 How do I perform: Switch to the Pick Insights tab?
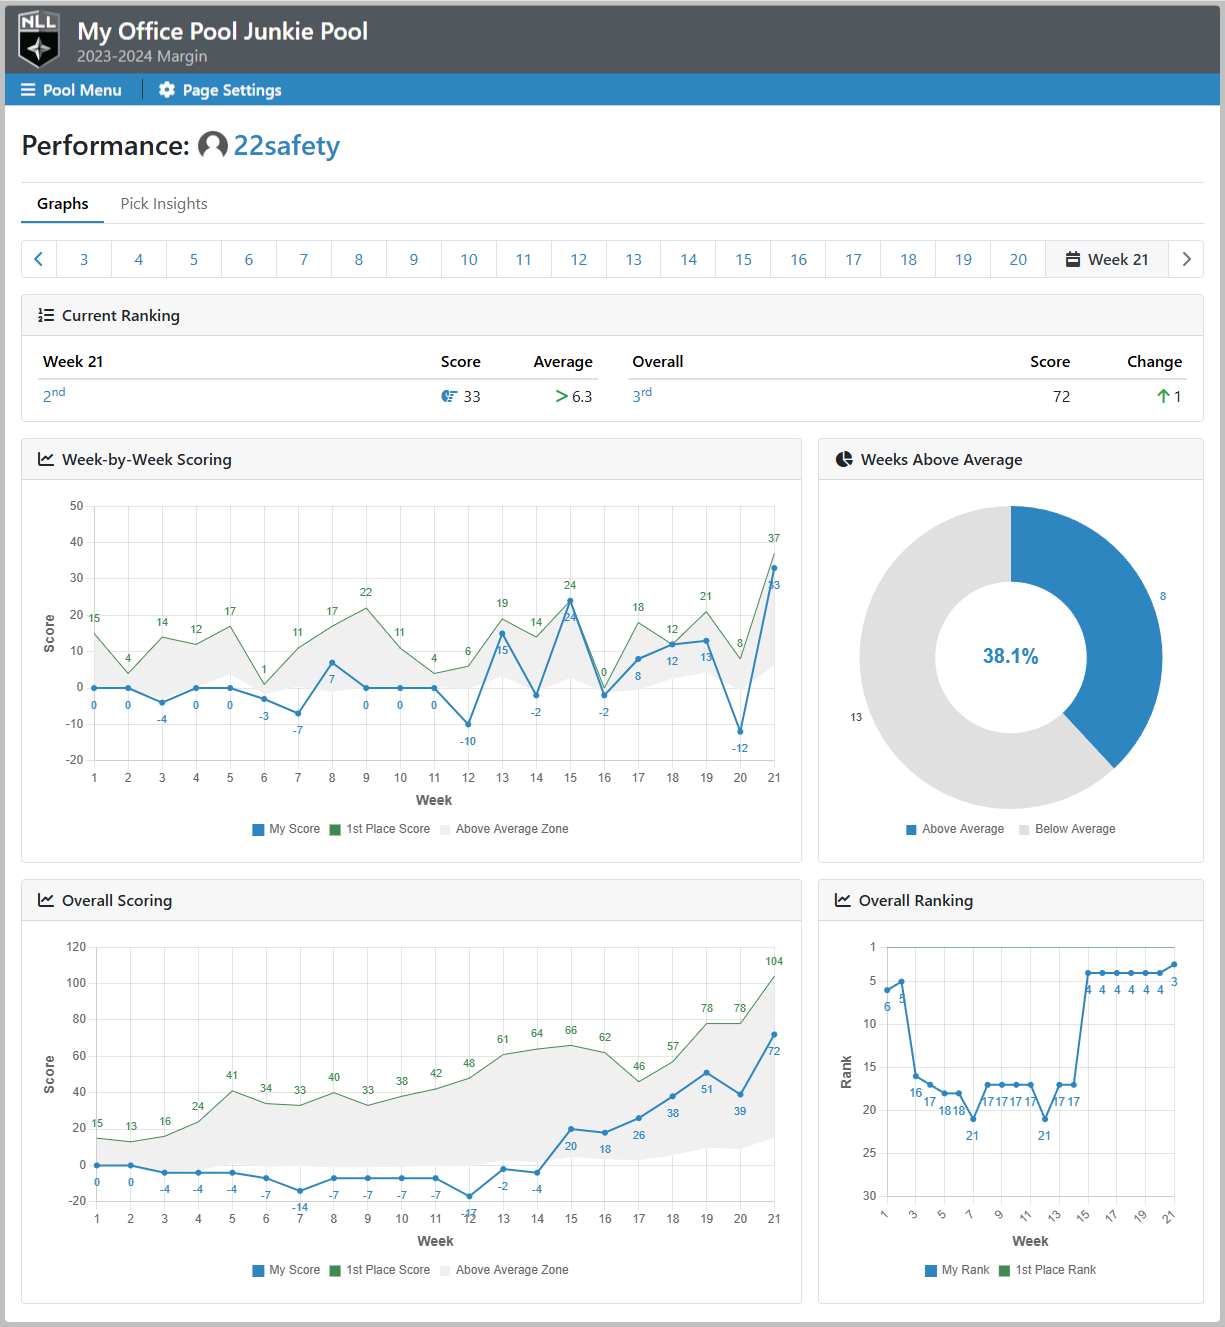click(164, 204)
